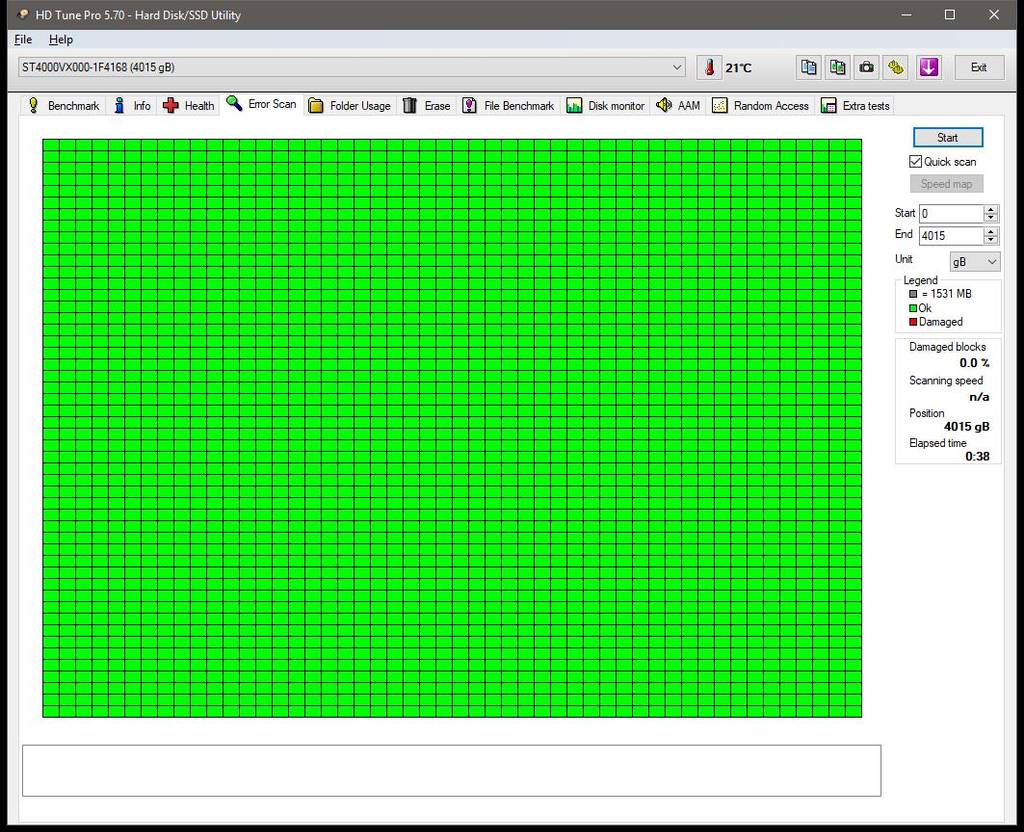Open the Health tab
Image resolution: width=1024 pixels, height=832 pixels.
click(188, 105)
